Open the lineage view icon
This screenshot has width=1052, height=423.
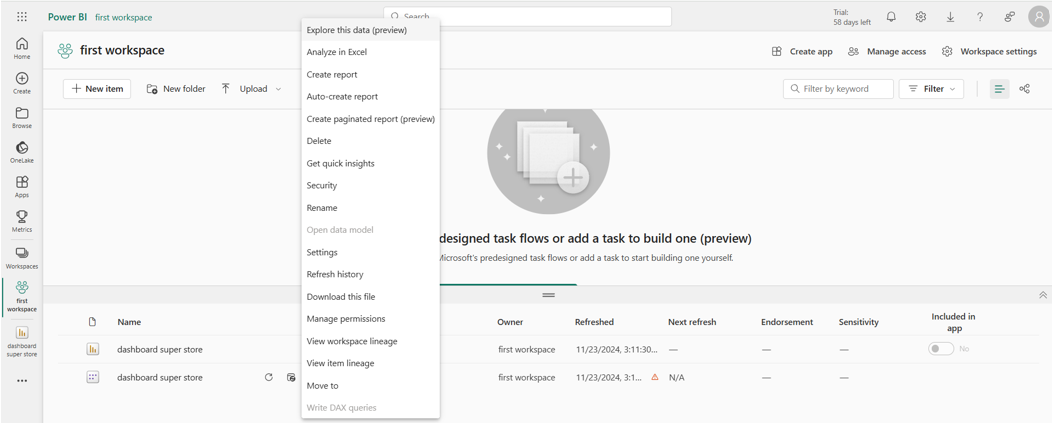tap(1024, 89)
